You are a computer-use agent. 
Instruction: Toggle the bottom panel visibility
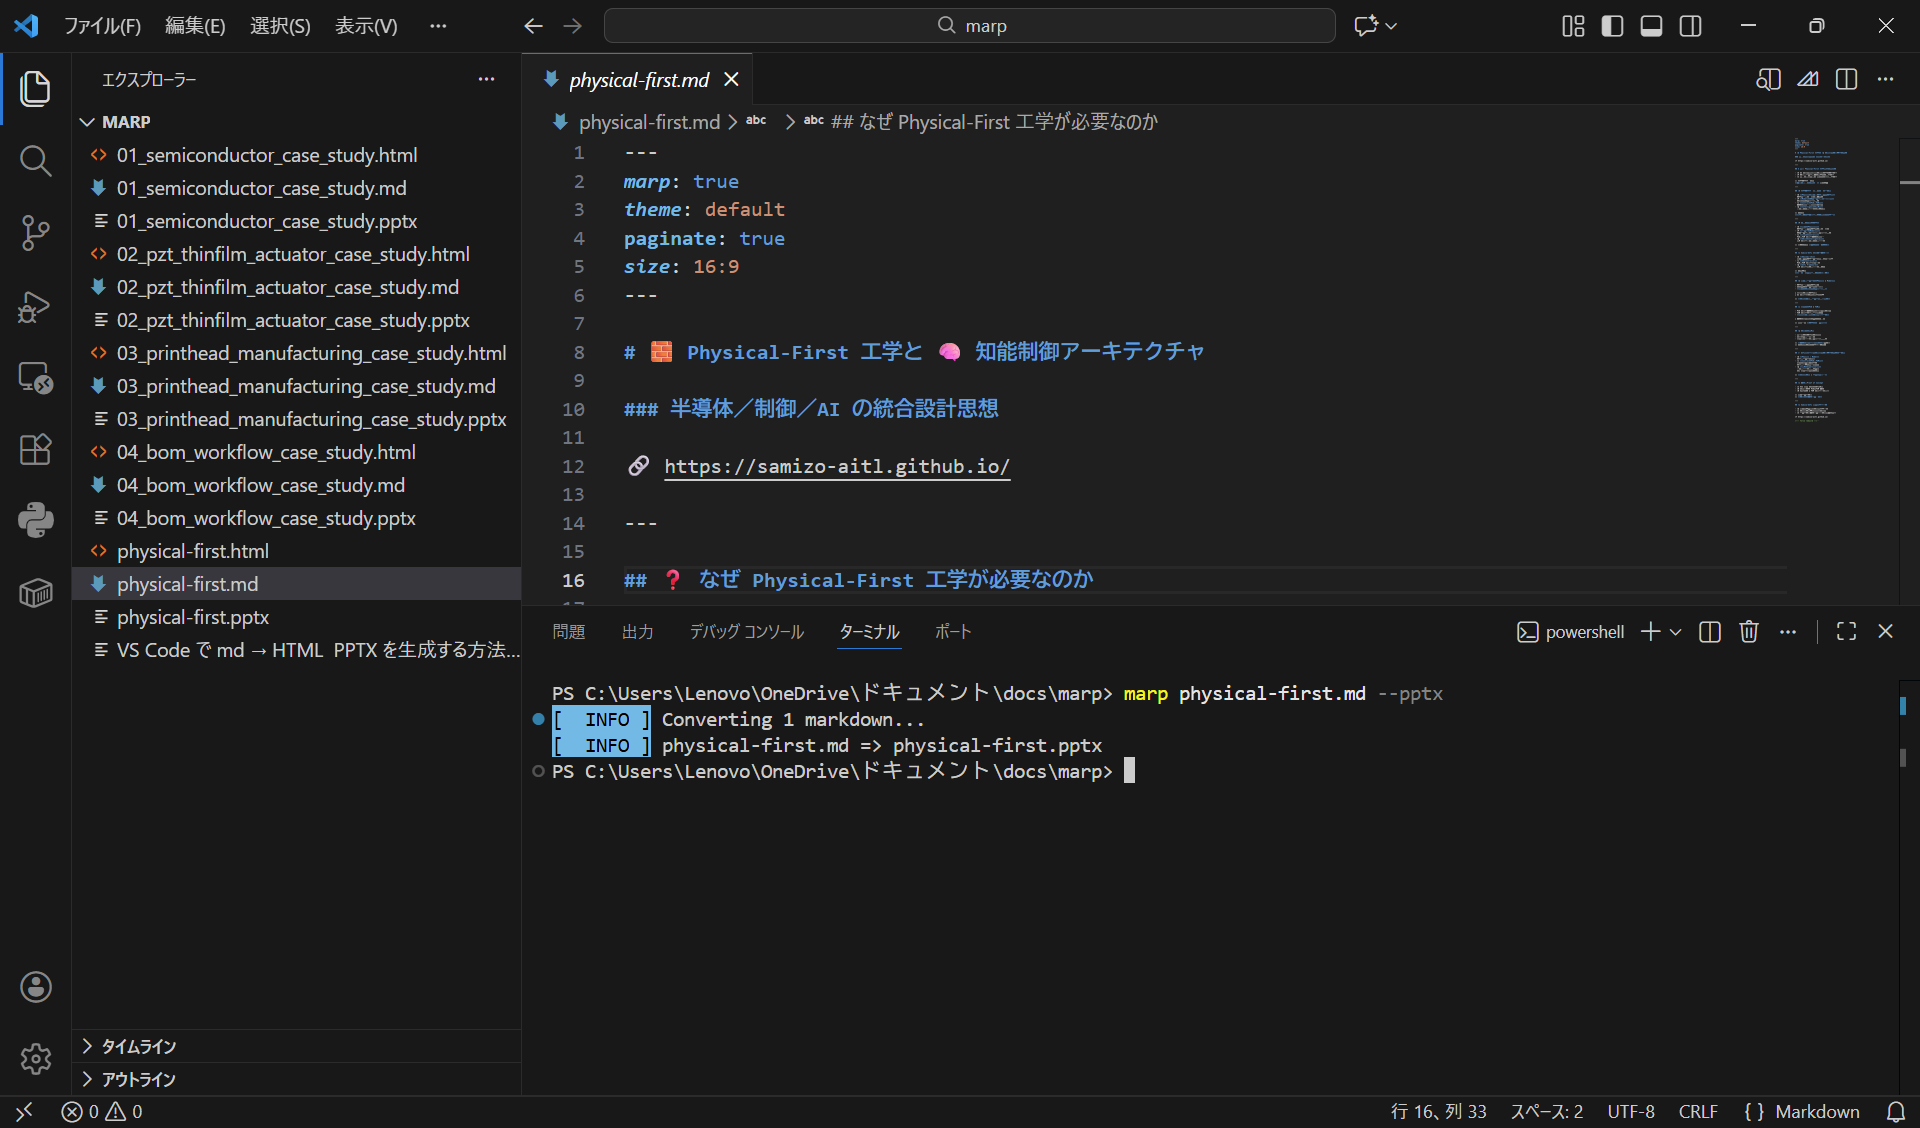coord(1651,26)
